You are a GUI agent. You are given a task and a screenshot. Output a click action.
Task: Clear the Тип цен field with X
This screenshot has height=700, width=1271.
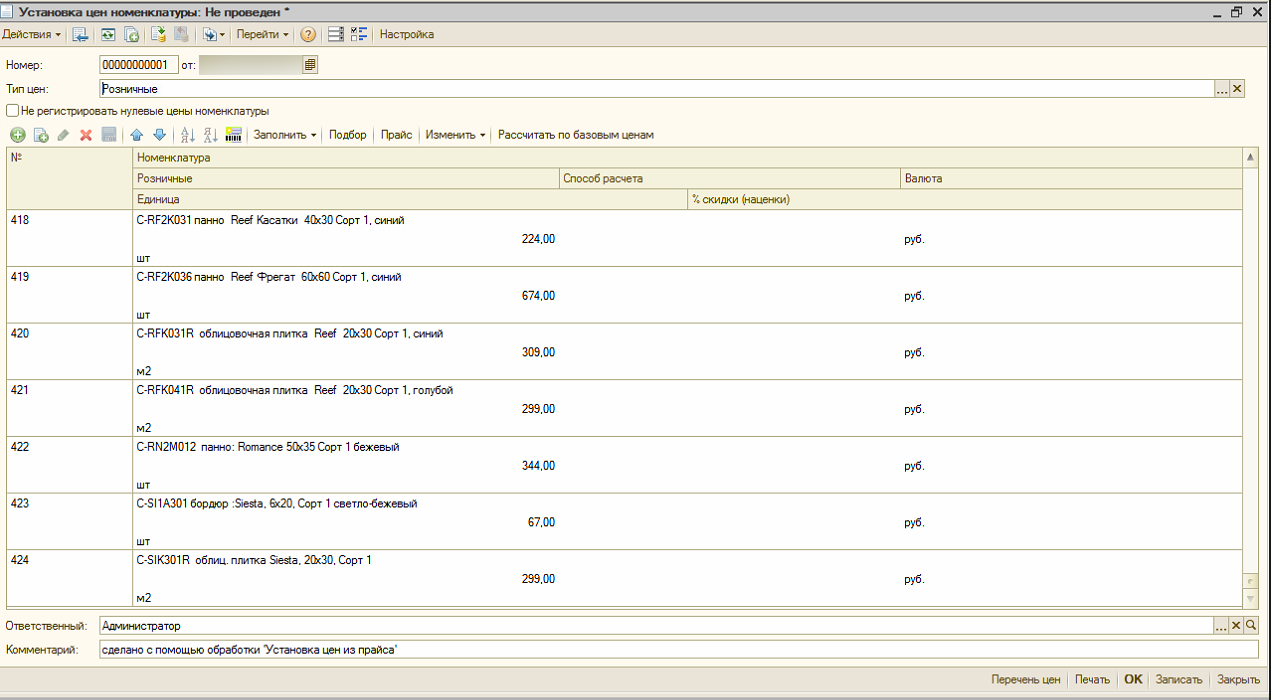coord(1237,89)
